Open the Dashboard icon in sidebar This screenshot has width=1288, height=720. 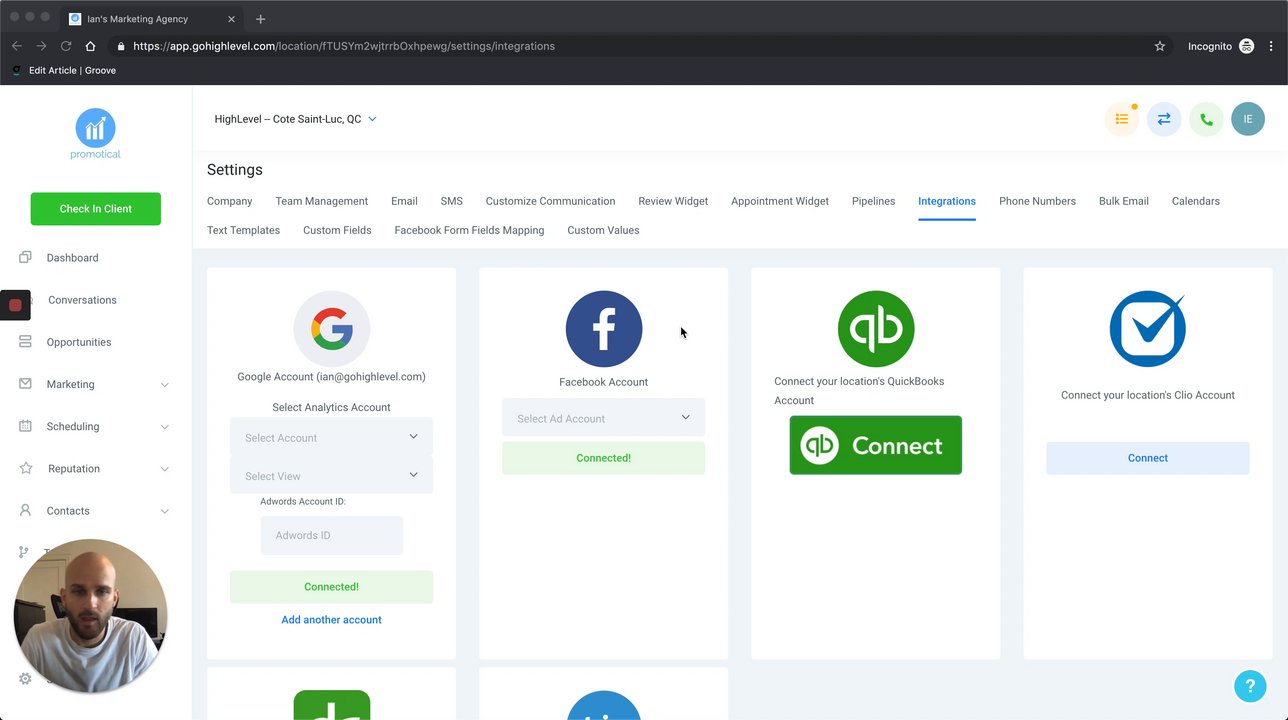[25, 257]
